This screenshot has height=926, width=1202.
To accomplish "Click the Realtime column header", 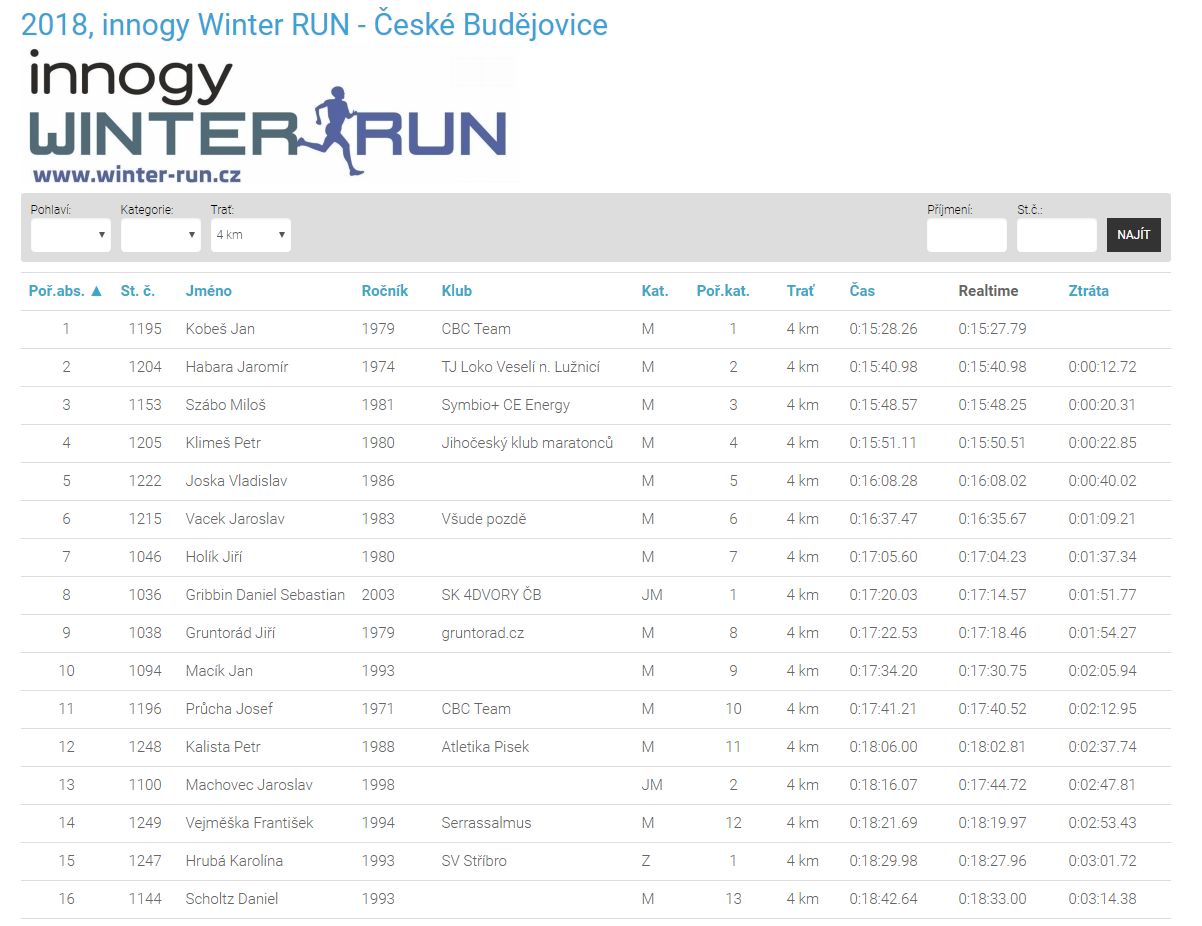I will tap(988, 291).
